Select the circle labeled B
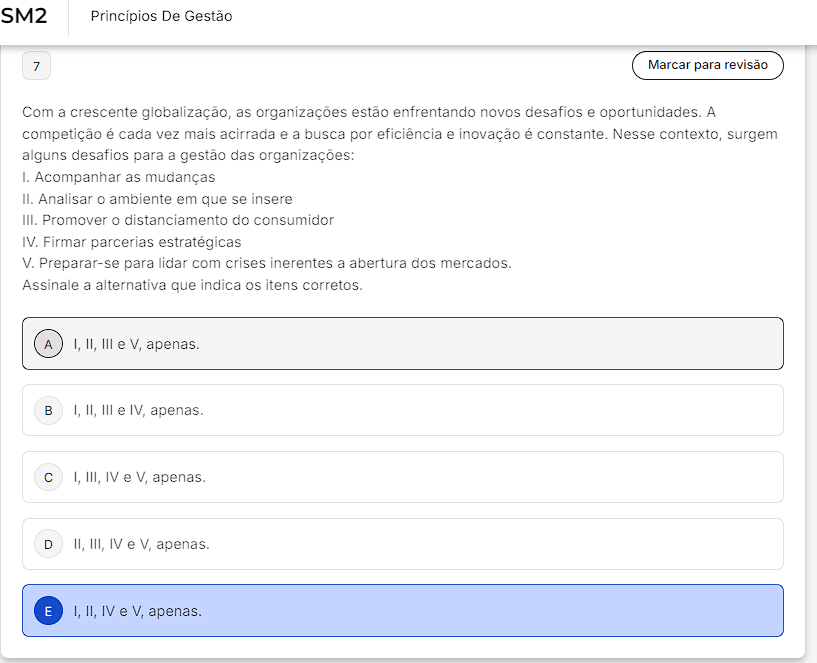817x663 pixels. tap(48, 411)
